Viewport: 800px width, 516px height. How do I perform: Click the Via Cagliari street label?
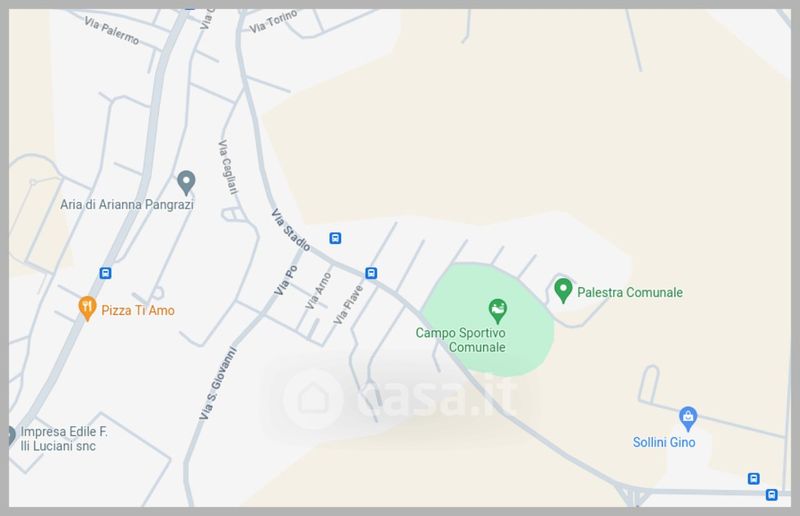click(228, 167)
